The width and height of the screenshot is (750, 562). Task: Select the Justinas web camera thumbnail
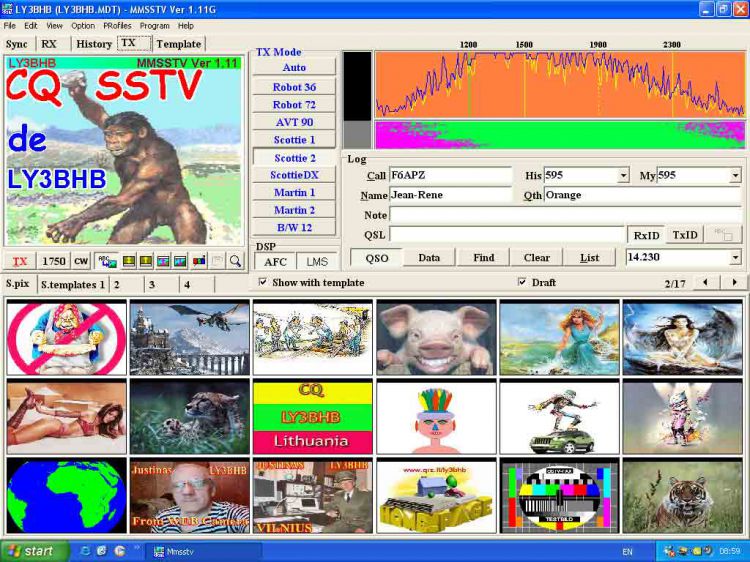coord(189,496)
